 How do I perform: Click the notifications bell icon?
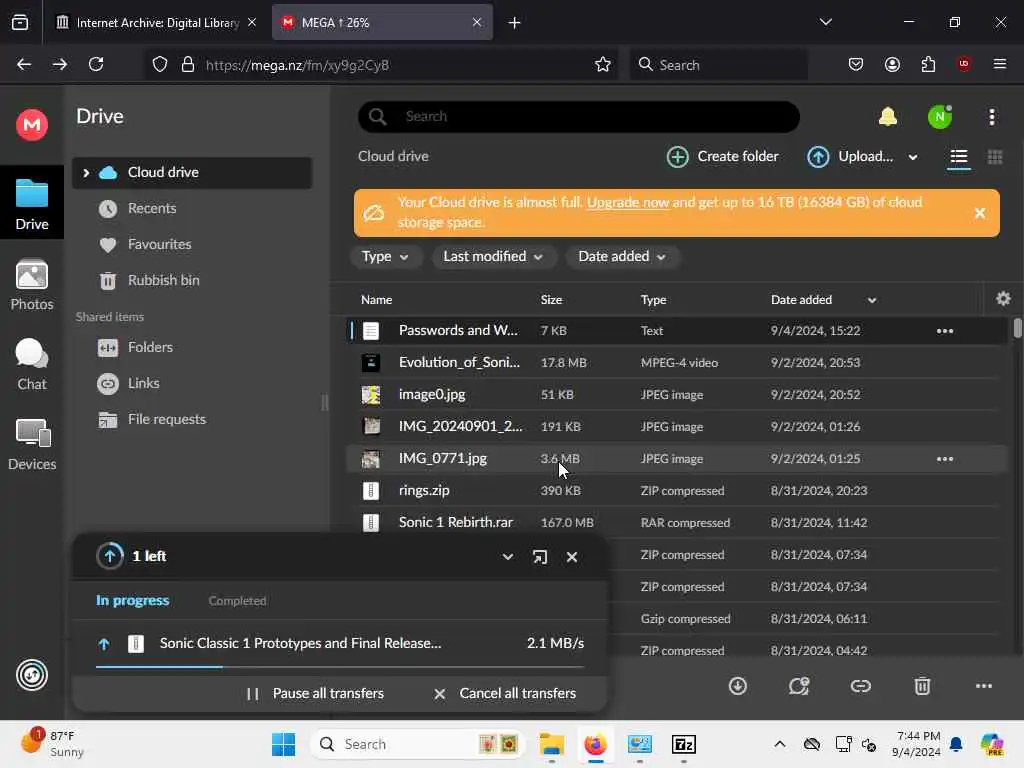click(x=888, y=117)
